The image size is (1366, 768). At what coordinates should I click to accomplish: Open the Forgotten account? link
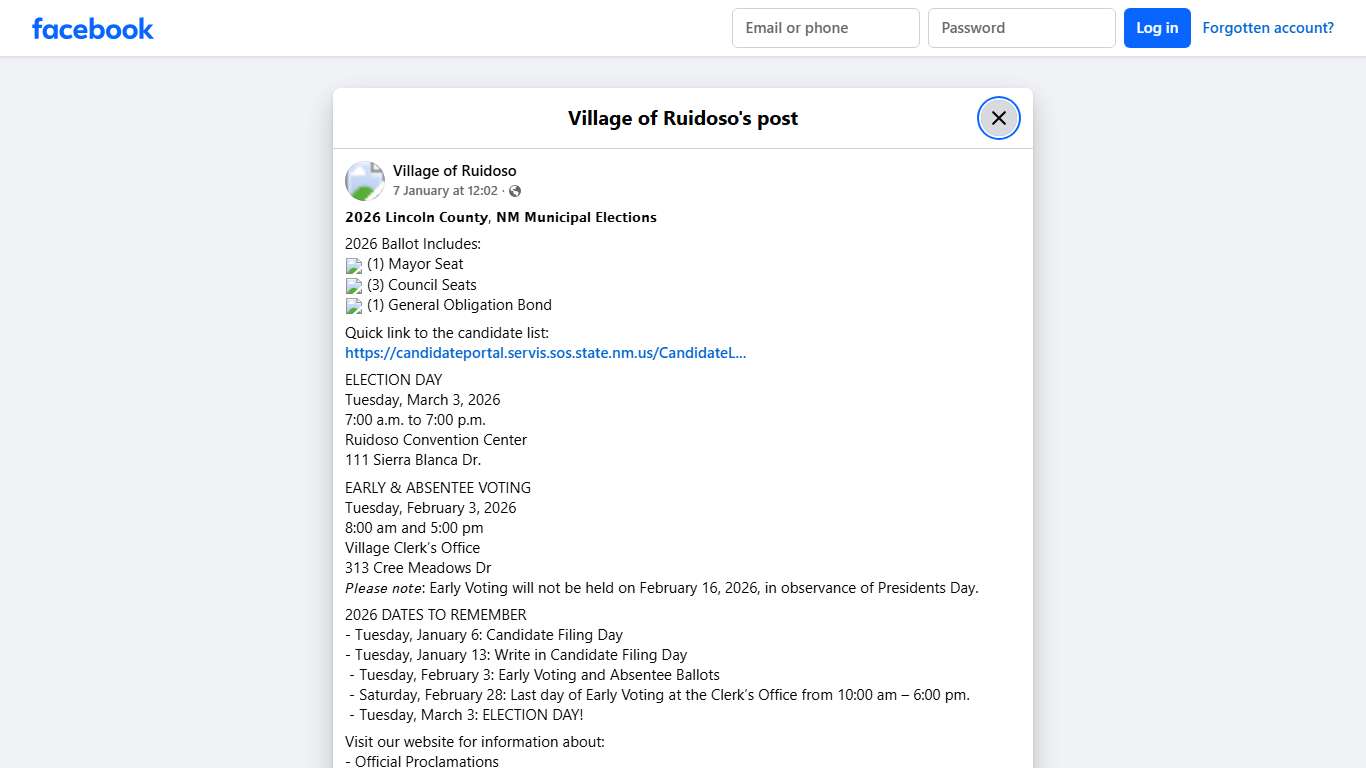1268,27
